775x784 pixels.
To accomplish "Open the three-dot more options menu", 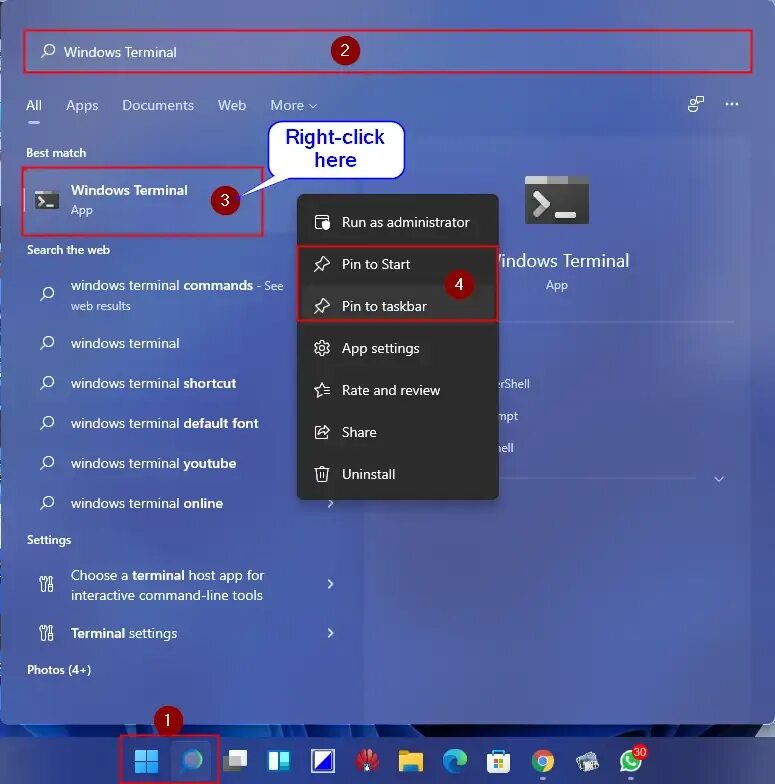I will (732, 104).
